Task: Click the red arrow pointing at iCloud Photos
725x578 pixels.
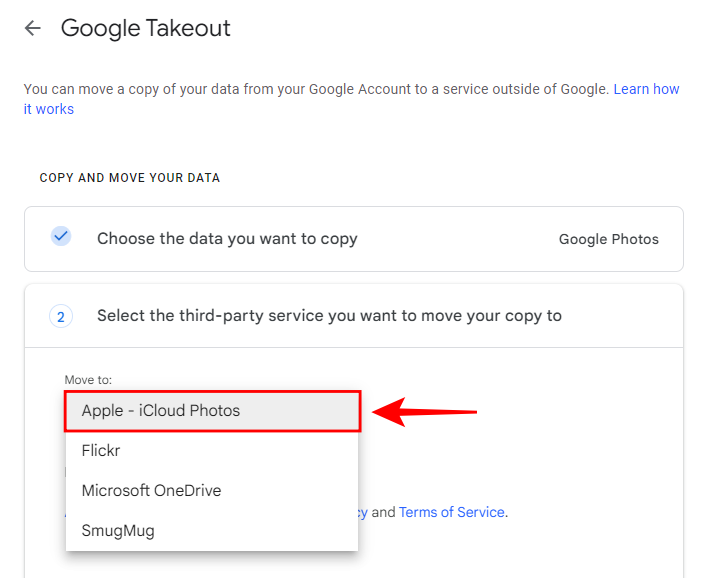Action: pyautogui.click(x=424, y=411)
